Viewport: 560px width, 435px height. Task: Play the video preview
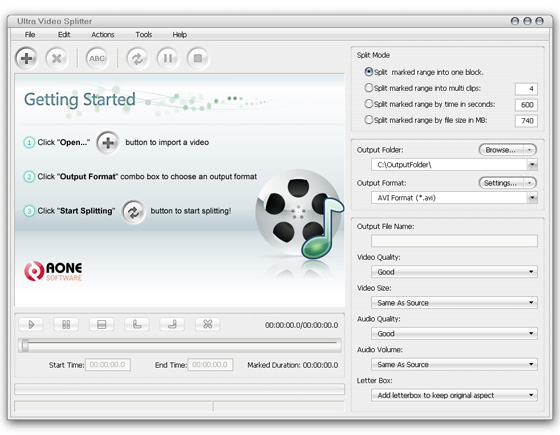31,324
